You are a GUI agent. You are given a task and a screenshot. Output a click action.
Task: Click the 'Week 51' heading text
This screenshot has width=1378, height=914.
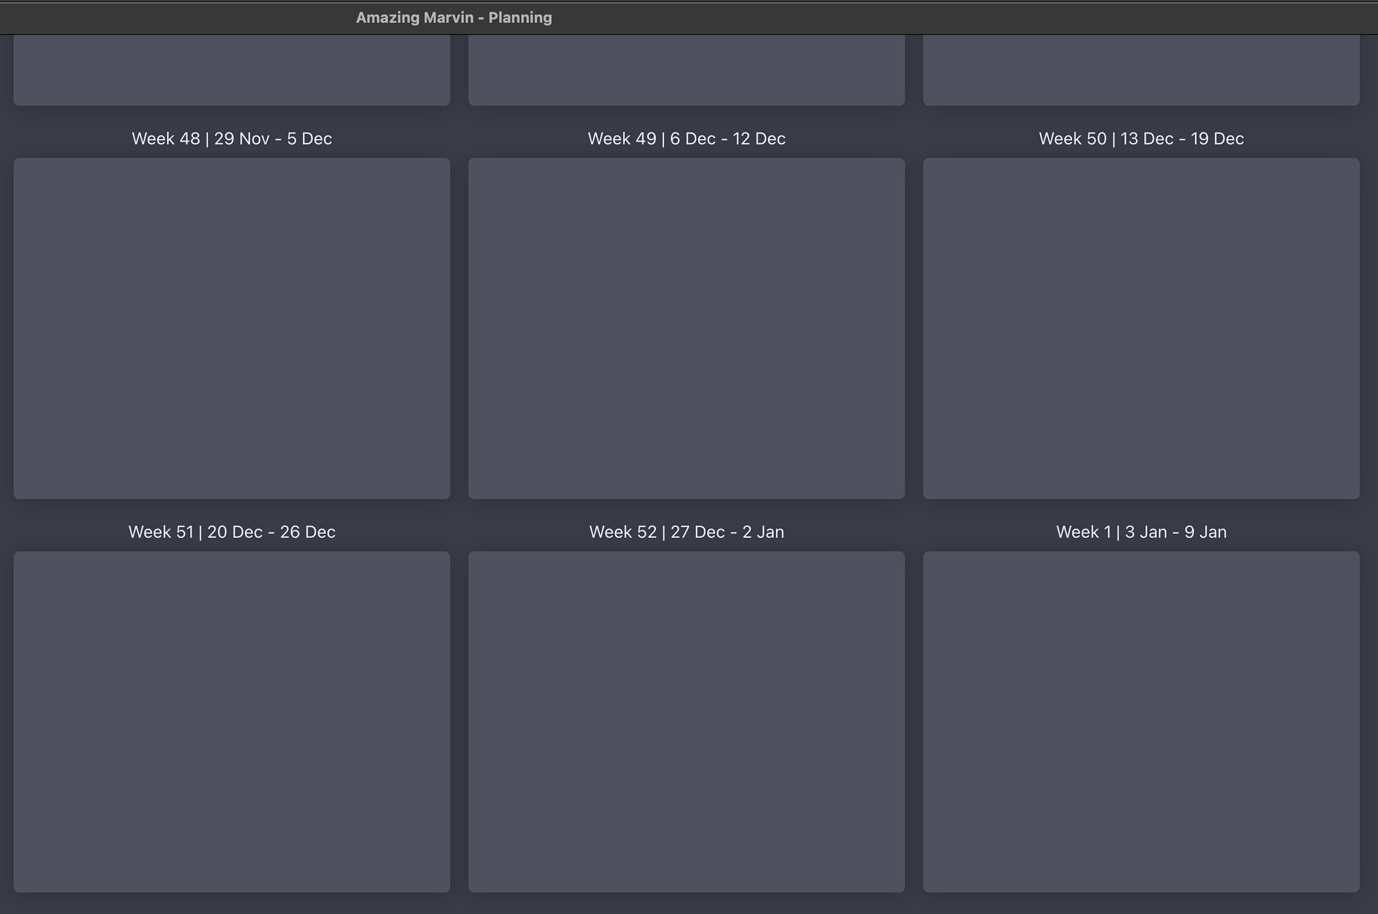click(161, 532)
